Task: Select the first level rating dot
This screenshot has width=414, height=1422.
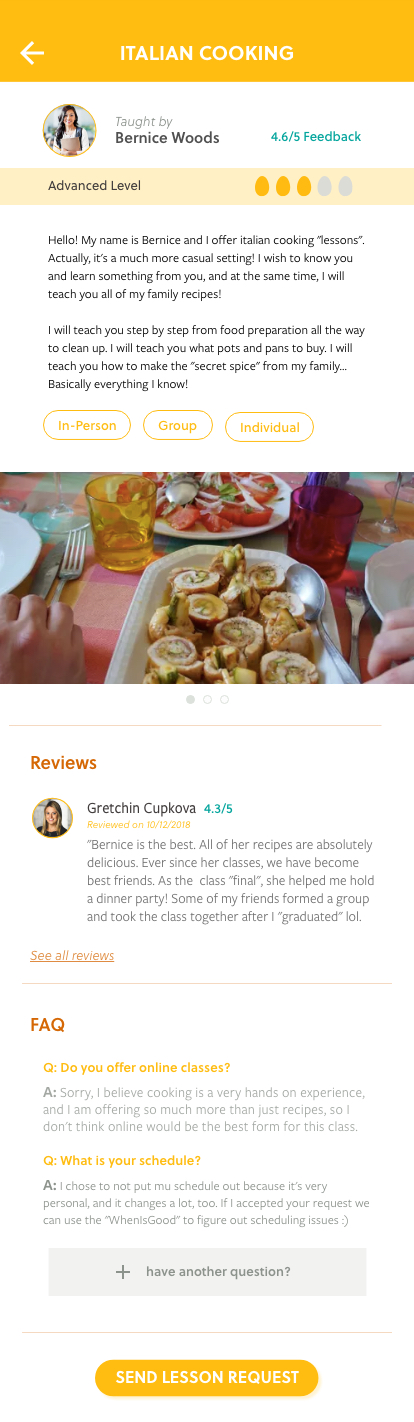Action: [x=262, y=186]
